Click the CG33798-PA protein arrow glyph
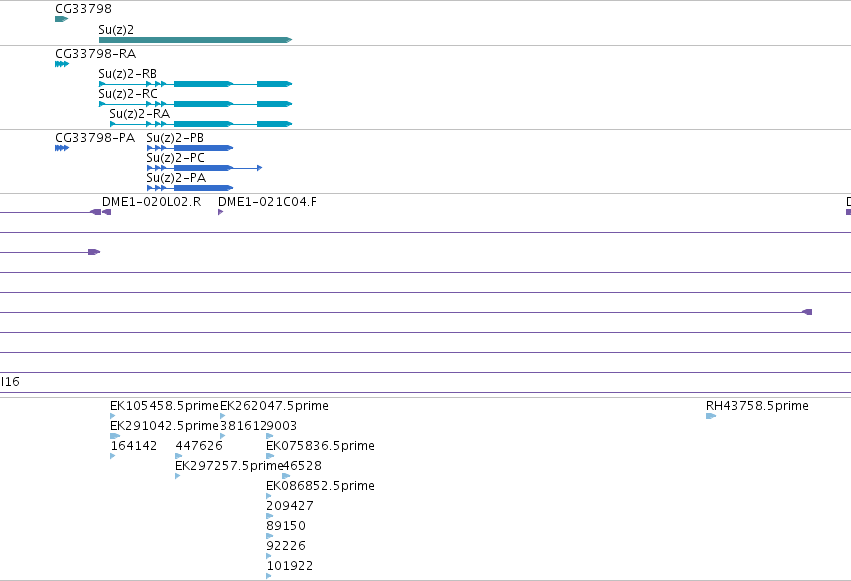The width and height of the screenshot is (851, 581). (62, 148)
